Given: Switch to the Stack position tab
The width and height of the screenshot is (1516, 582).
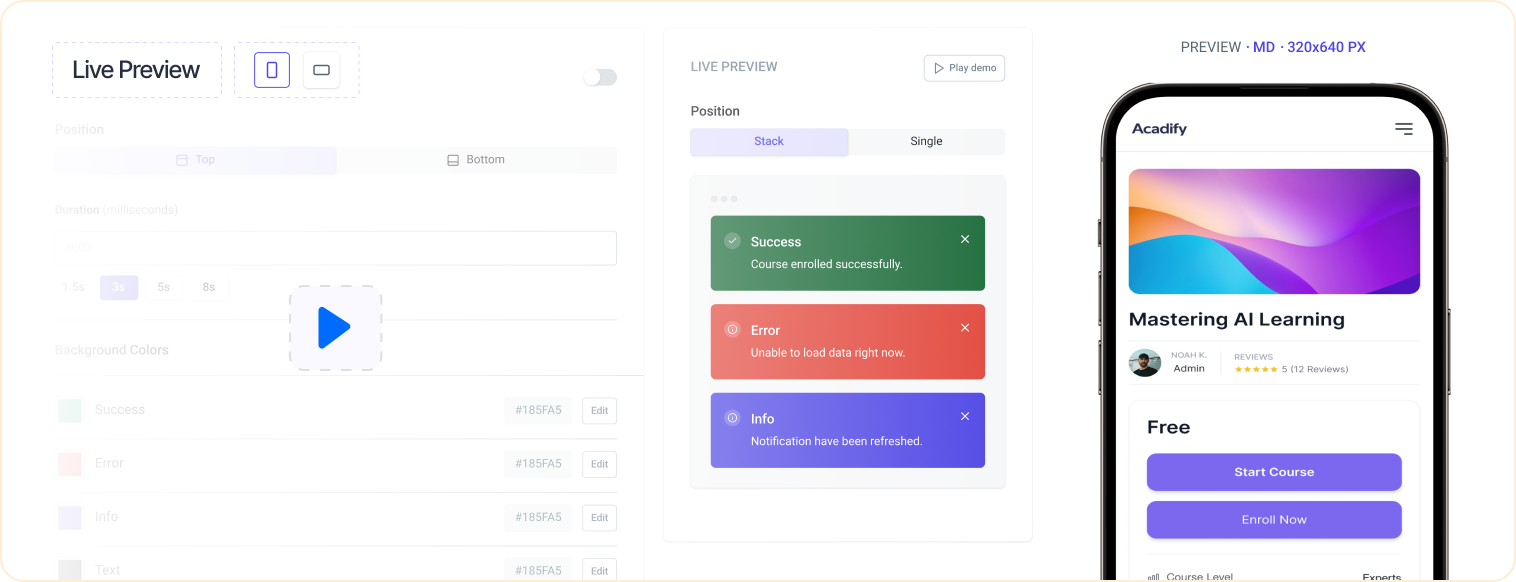Looking at the screenshot, I should tap(769, 141).
